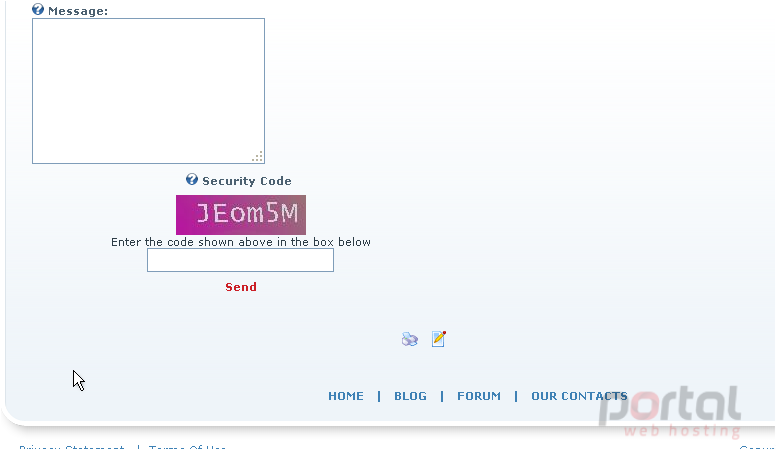
Task: Click the help icon beside Message label
Action: click(38, 9)
